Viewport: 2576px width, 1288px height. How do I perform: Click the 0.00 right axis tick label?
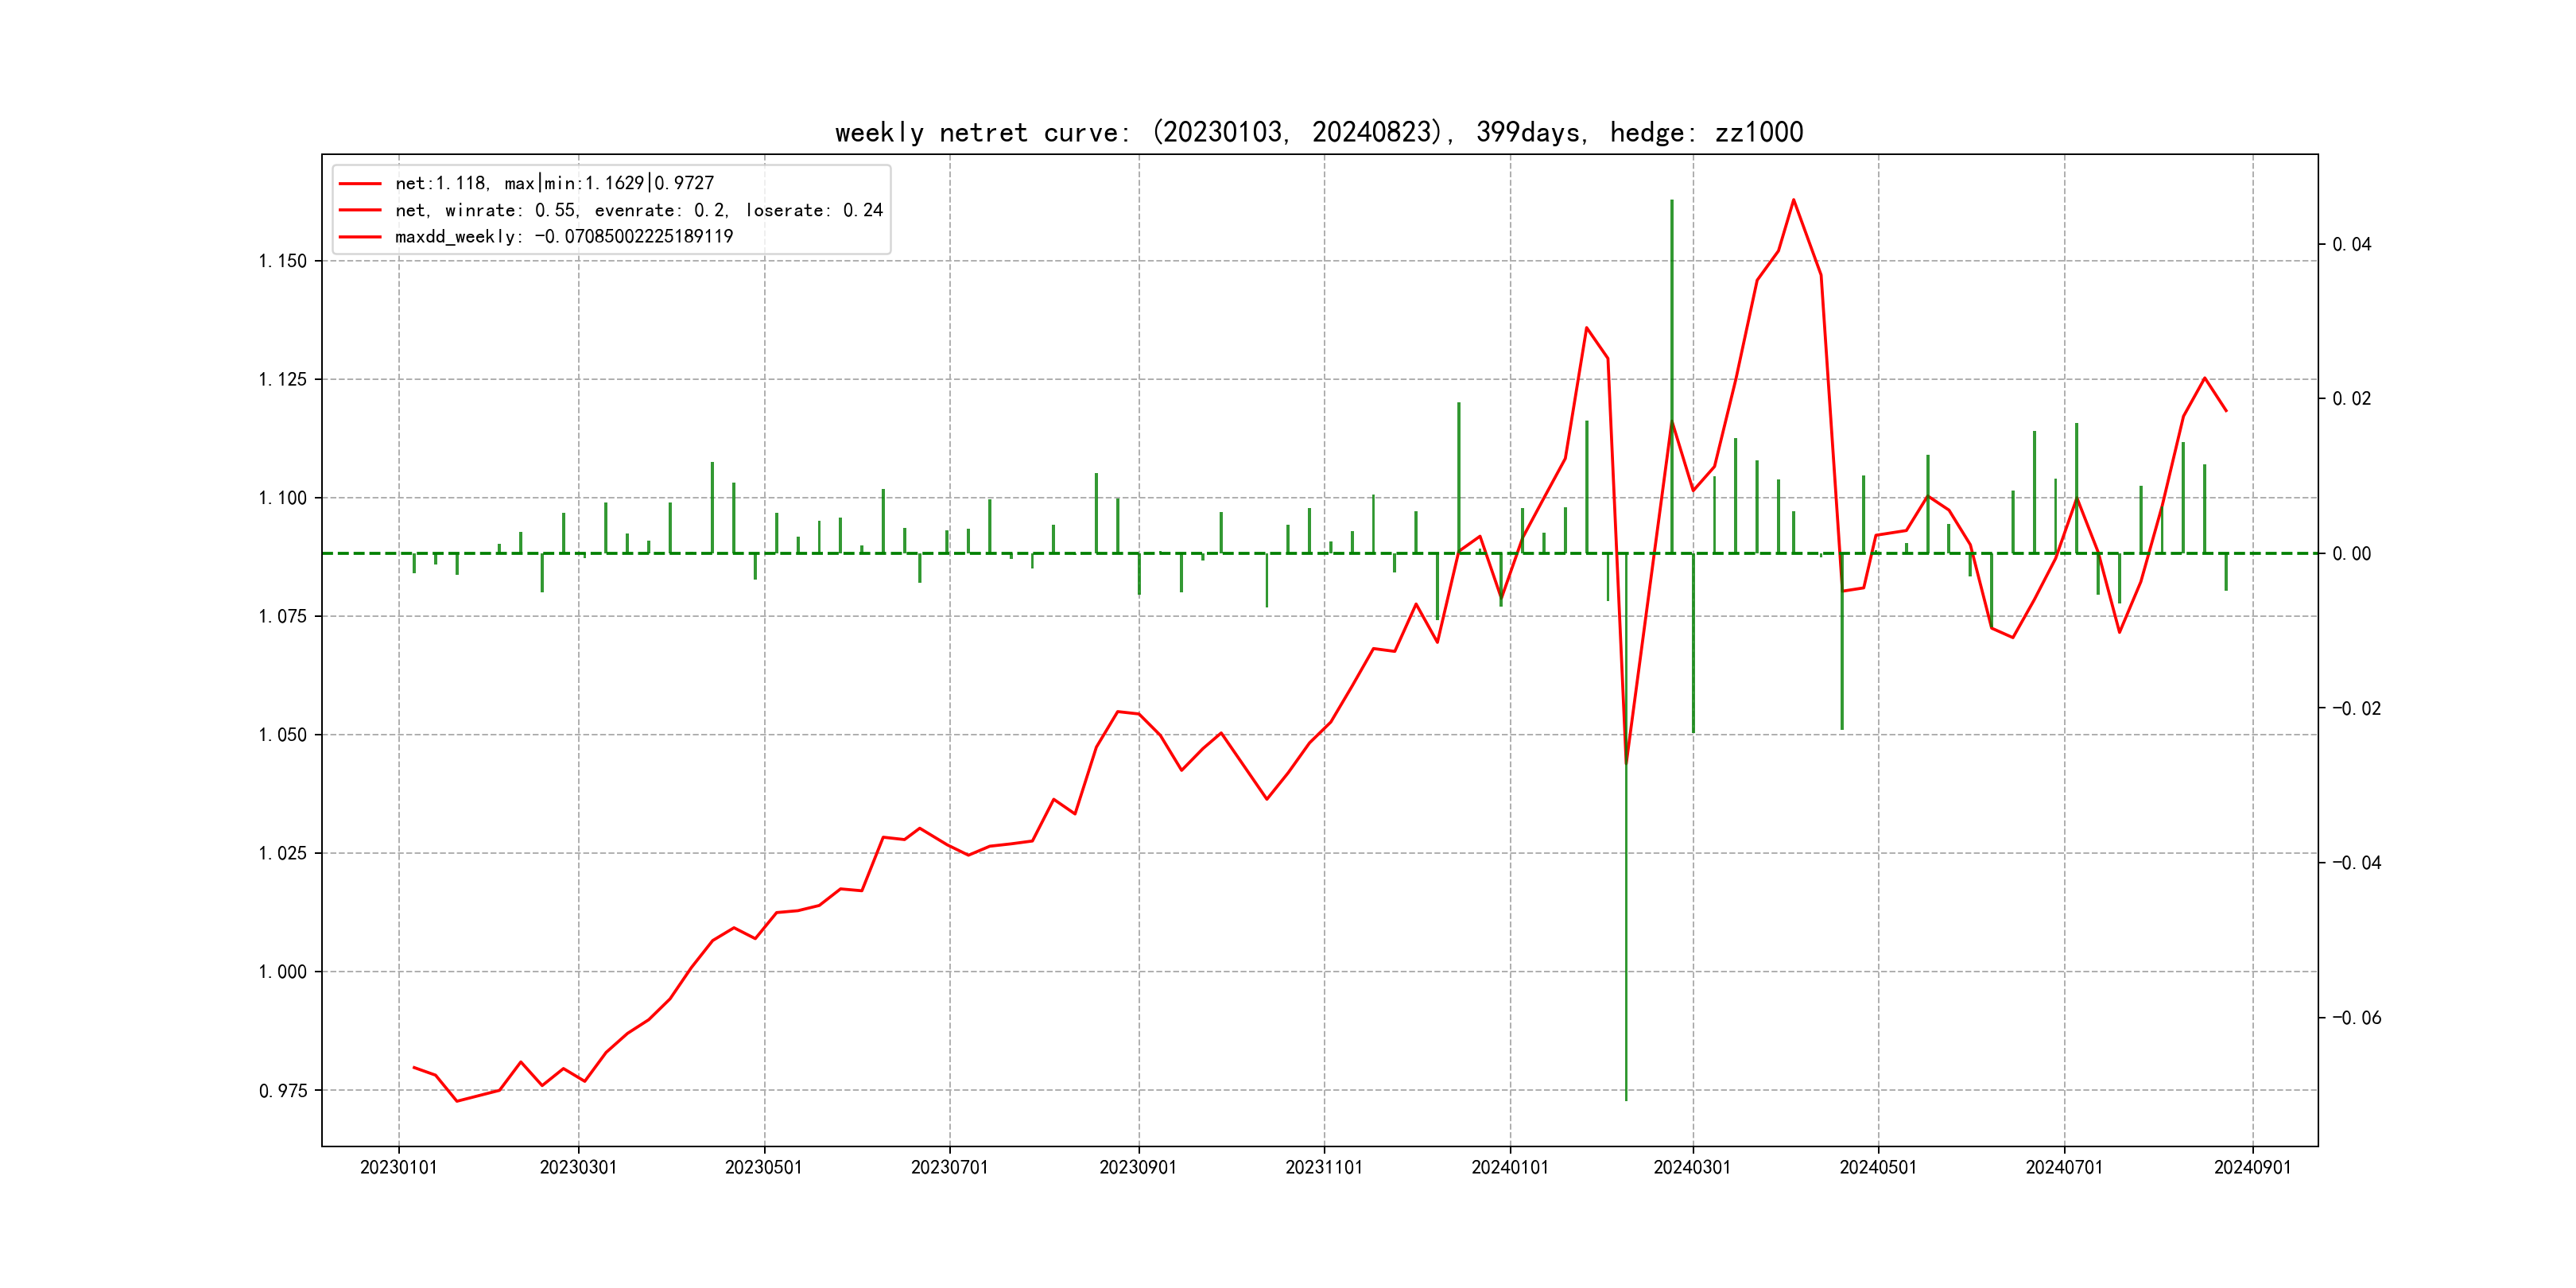(2351, 554)
